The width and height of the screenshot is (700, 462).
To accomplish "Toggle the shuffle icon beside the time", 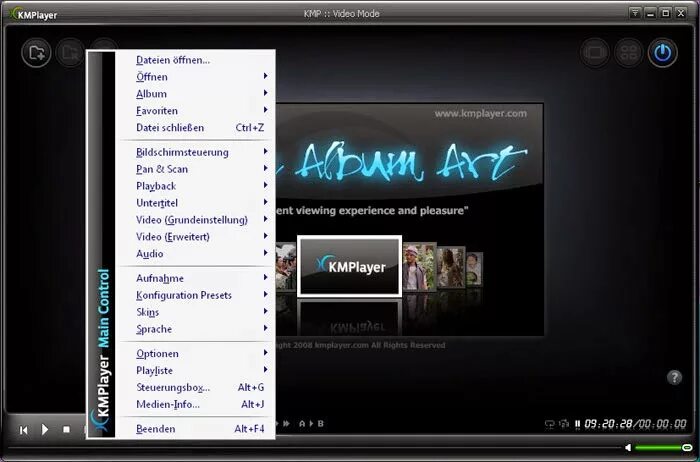I will (565, 424).
